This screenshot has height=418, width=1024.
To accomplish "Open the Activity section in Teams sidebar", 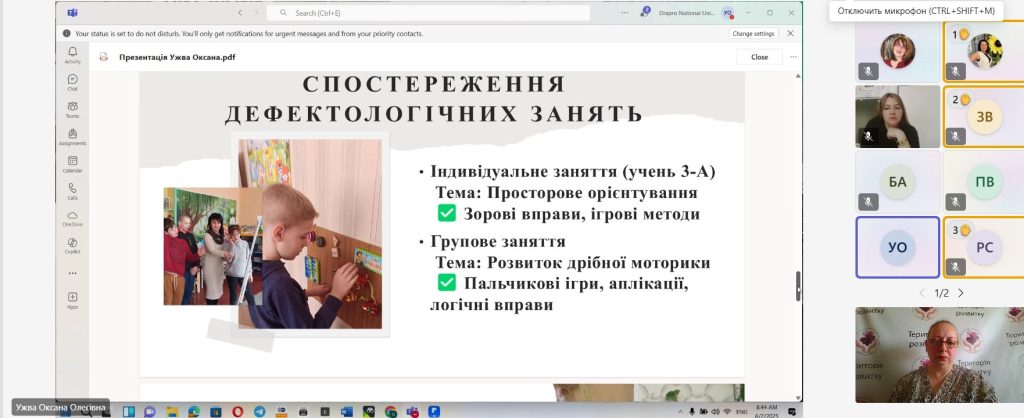I will pyautogui.click(x=72, y=55).
